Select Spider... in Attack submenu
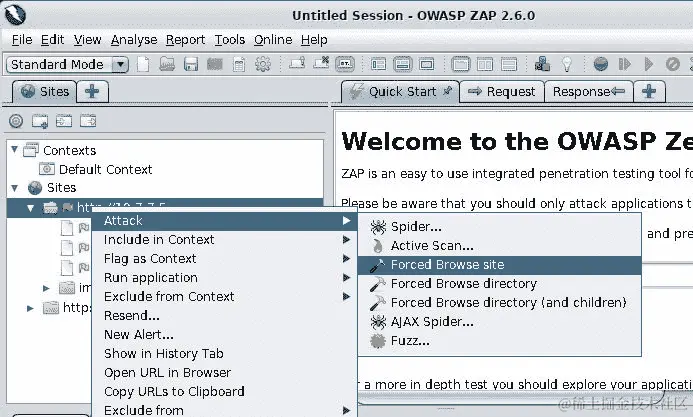Screen dimensions: 693x417 pos(499,227)
